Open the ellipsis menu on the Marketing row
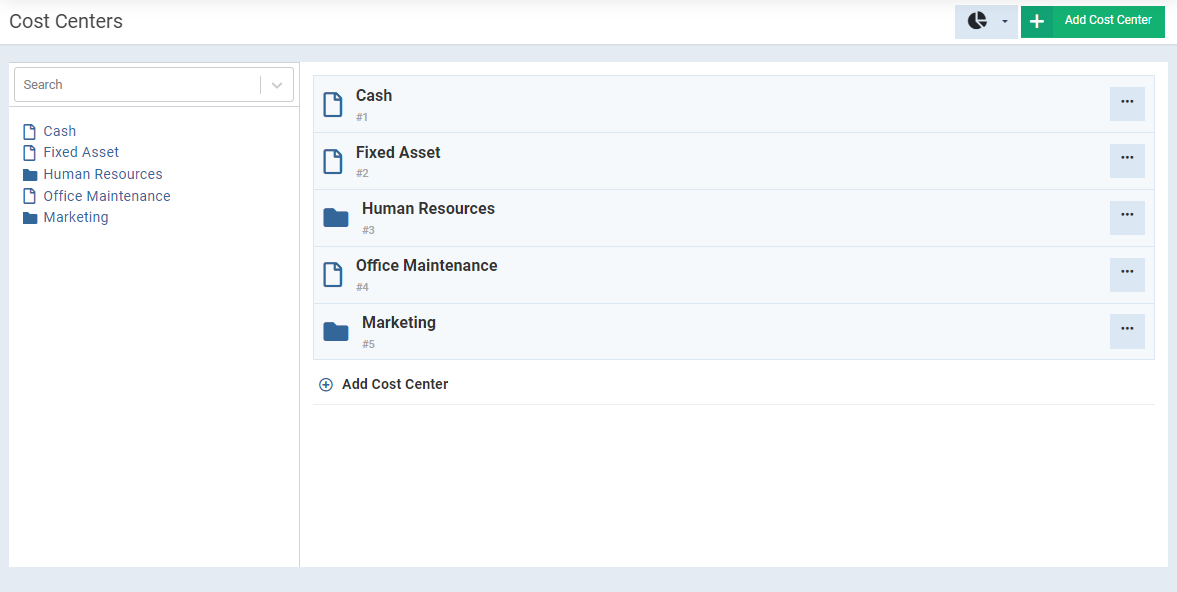Screen dimensions: 1177x592 (x=1127, y=330)
